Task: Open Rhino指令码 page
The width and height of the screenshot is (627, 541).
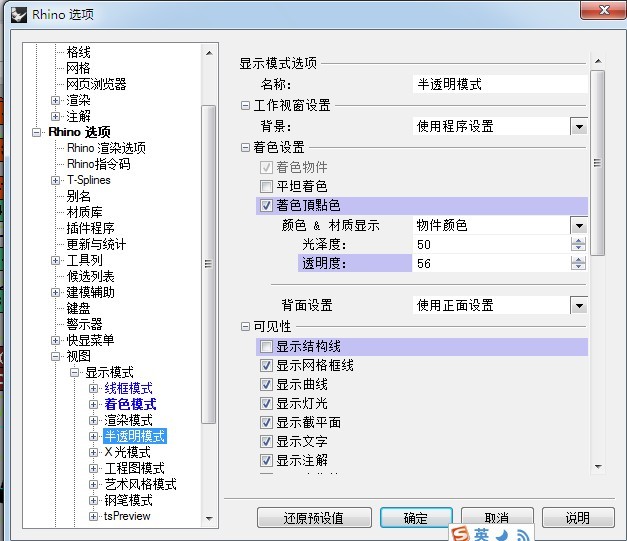Action: [98, 164]
